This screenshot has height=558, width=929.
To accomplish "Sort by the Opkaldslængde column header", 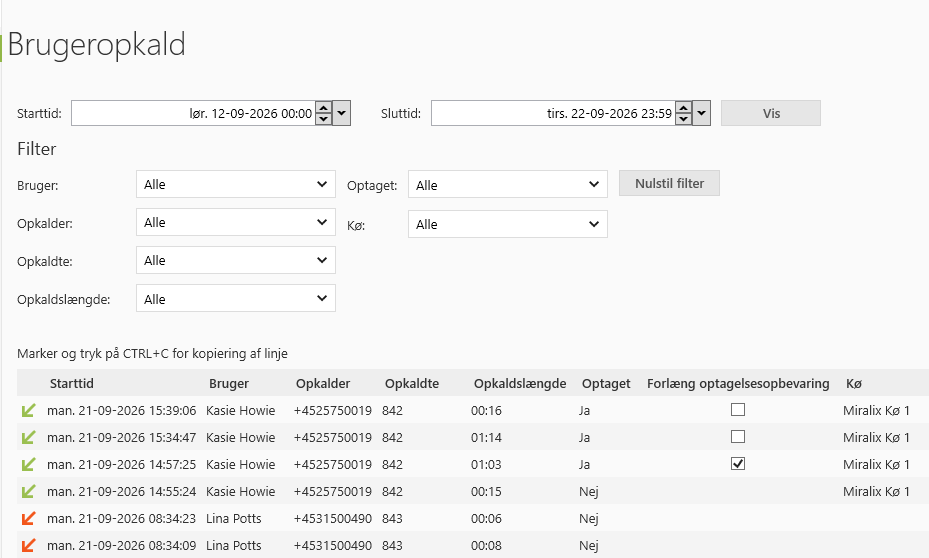I will [x=520, y=383].
